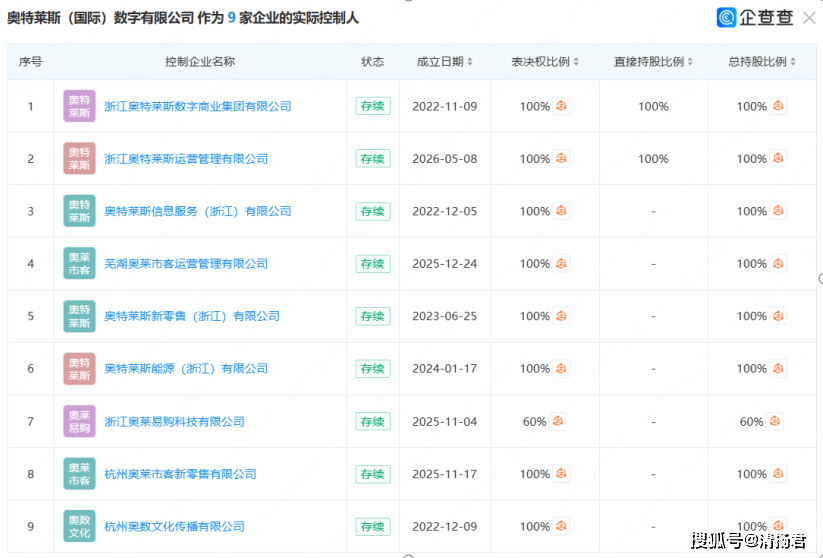Select date cell 2024-01-17
Screen dimensions: 823x558
[445, 369]
